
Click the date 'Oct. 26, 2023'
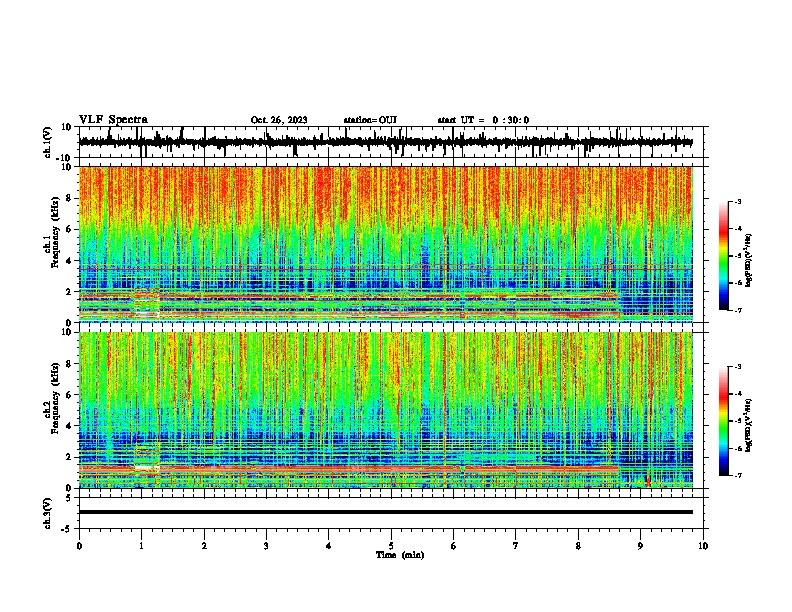pyautogui.click(x=279, y=120)
